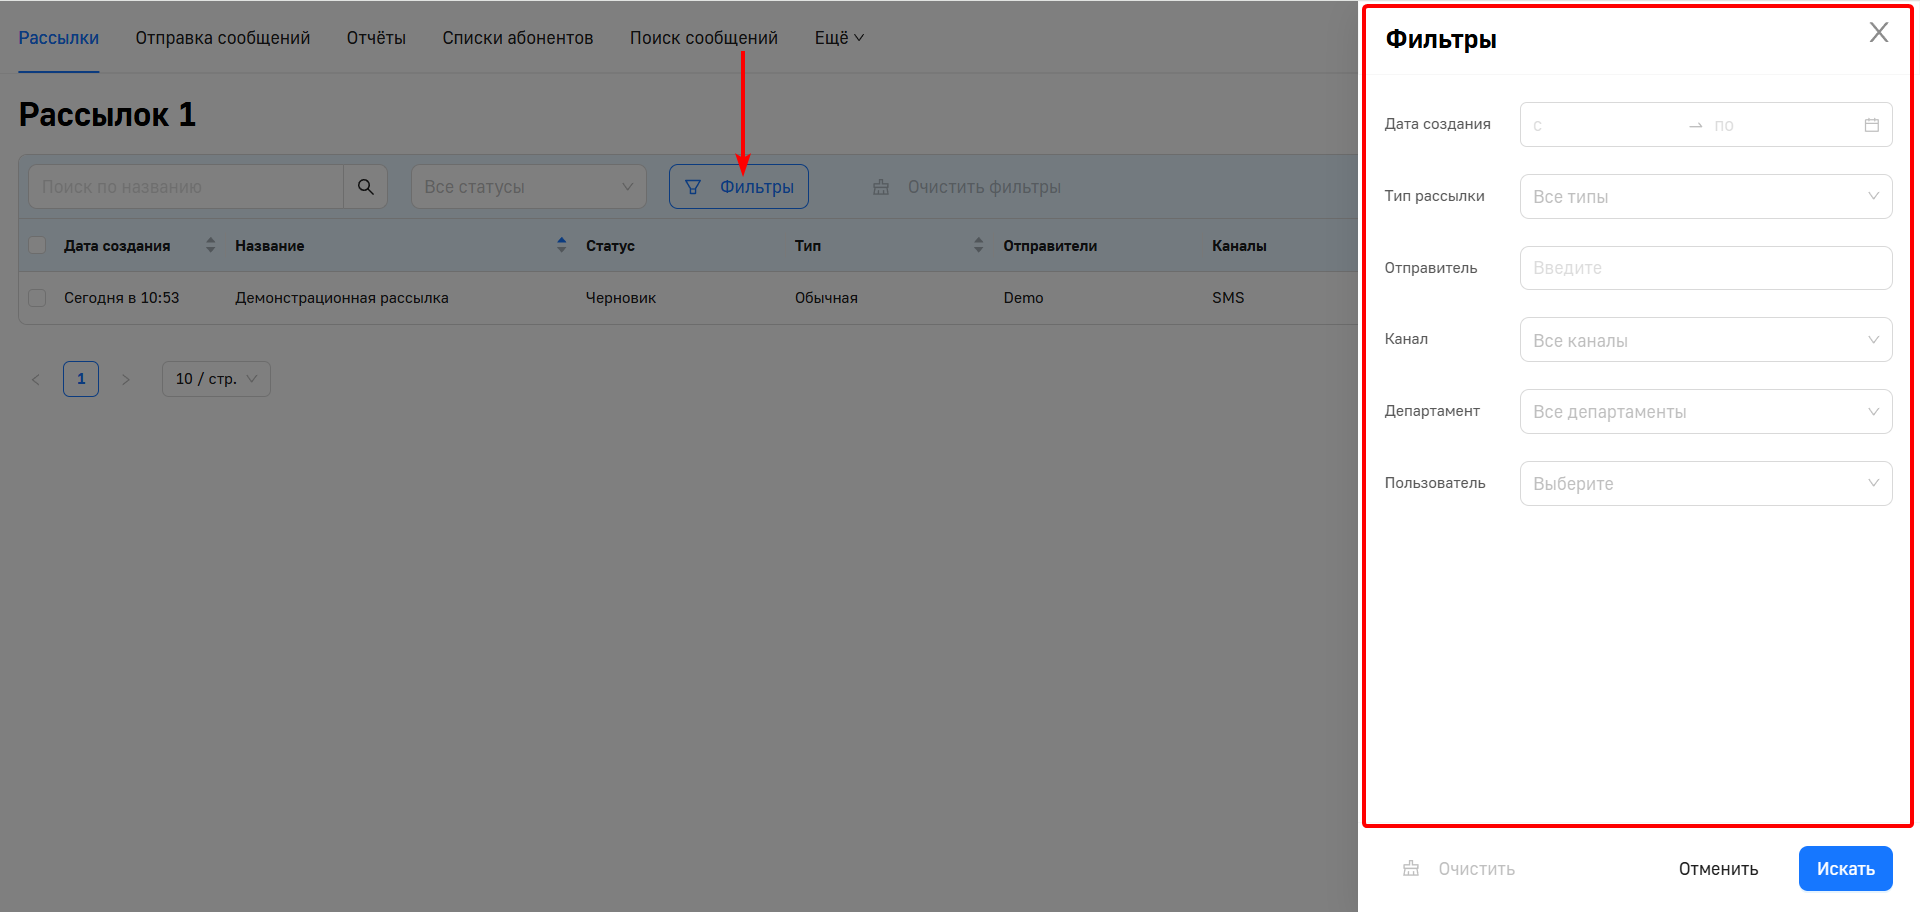This screenshot has width=1920, height=912.
Task: Click the calendar icon in date field
Action: [x=1871, y=125]
